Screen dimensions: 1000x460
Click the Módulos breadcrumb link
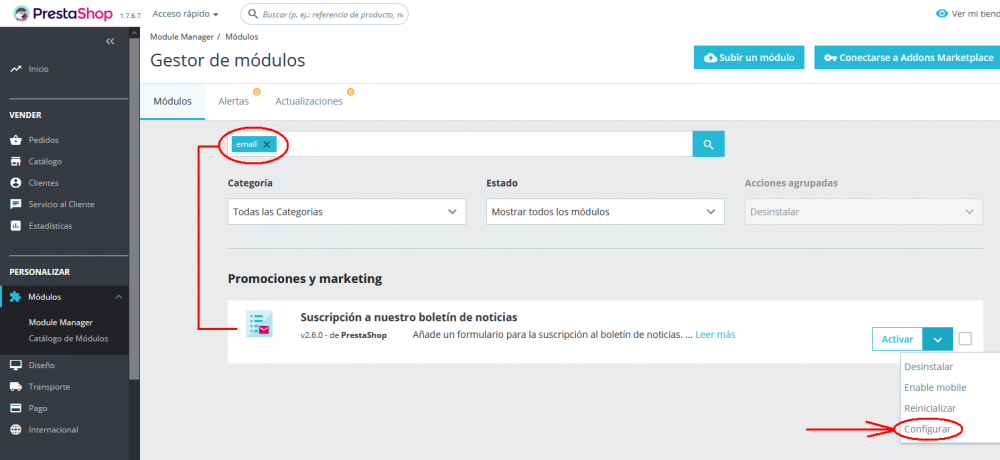point(242,37)
